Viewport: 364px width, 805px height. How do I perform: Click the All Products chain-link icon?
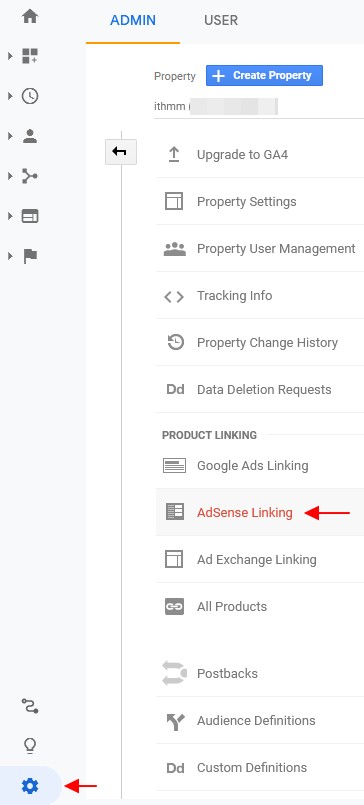click(174, 606)
